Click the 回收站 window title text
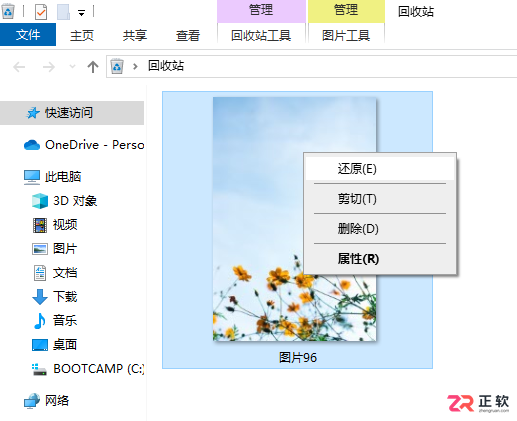 416,12
